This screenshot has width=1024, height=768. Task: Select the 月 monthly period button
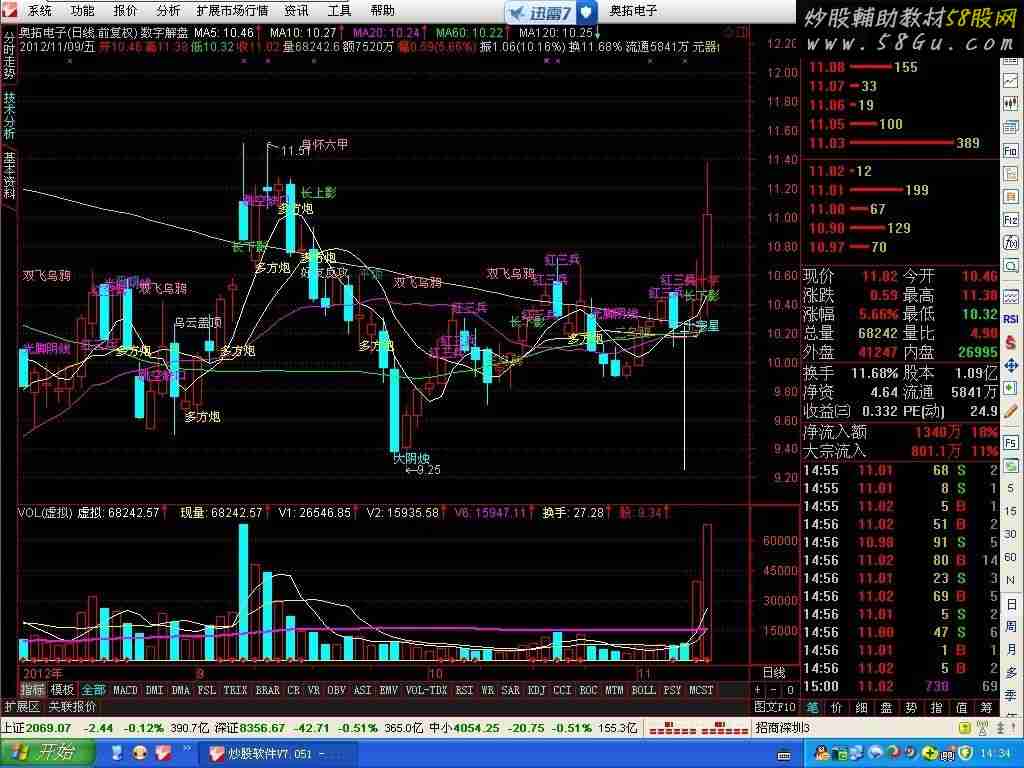(1011, 649)
